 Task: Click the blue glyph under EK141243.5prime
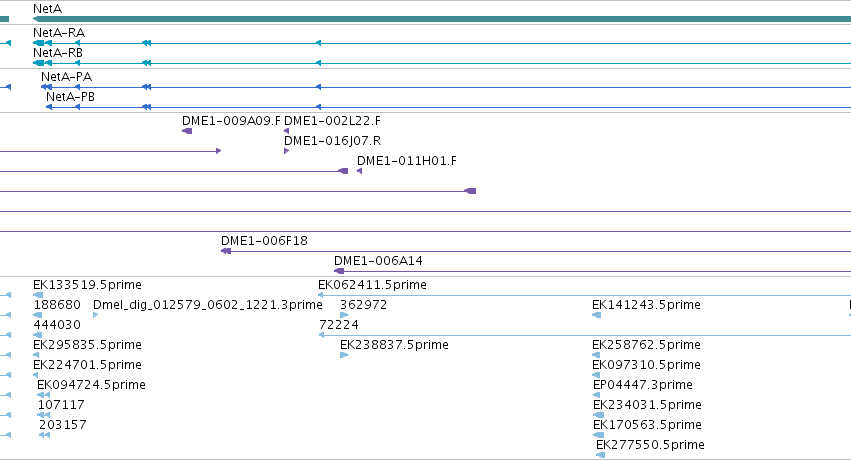point(596,315)
